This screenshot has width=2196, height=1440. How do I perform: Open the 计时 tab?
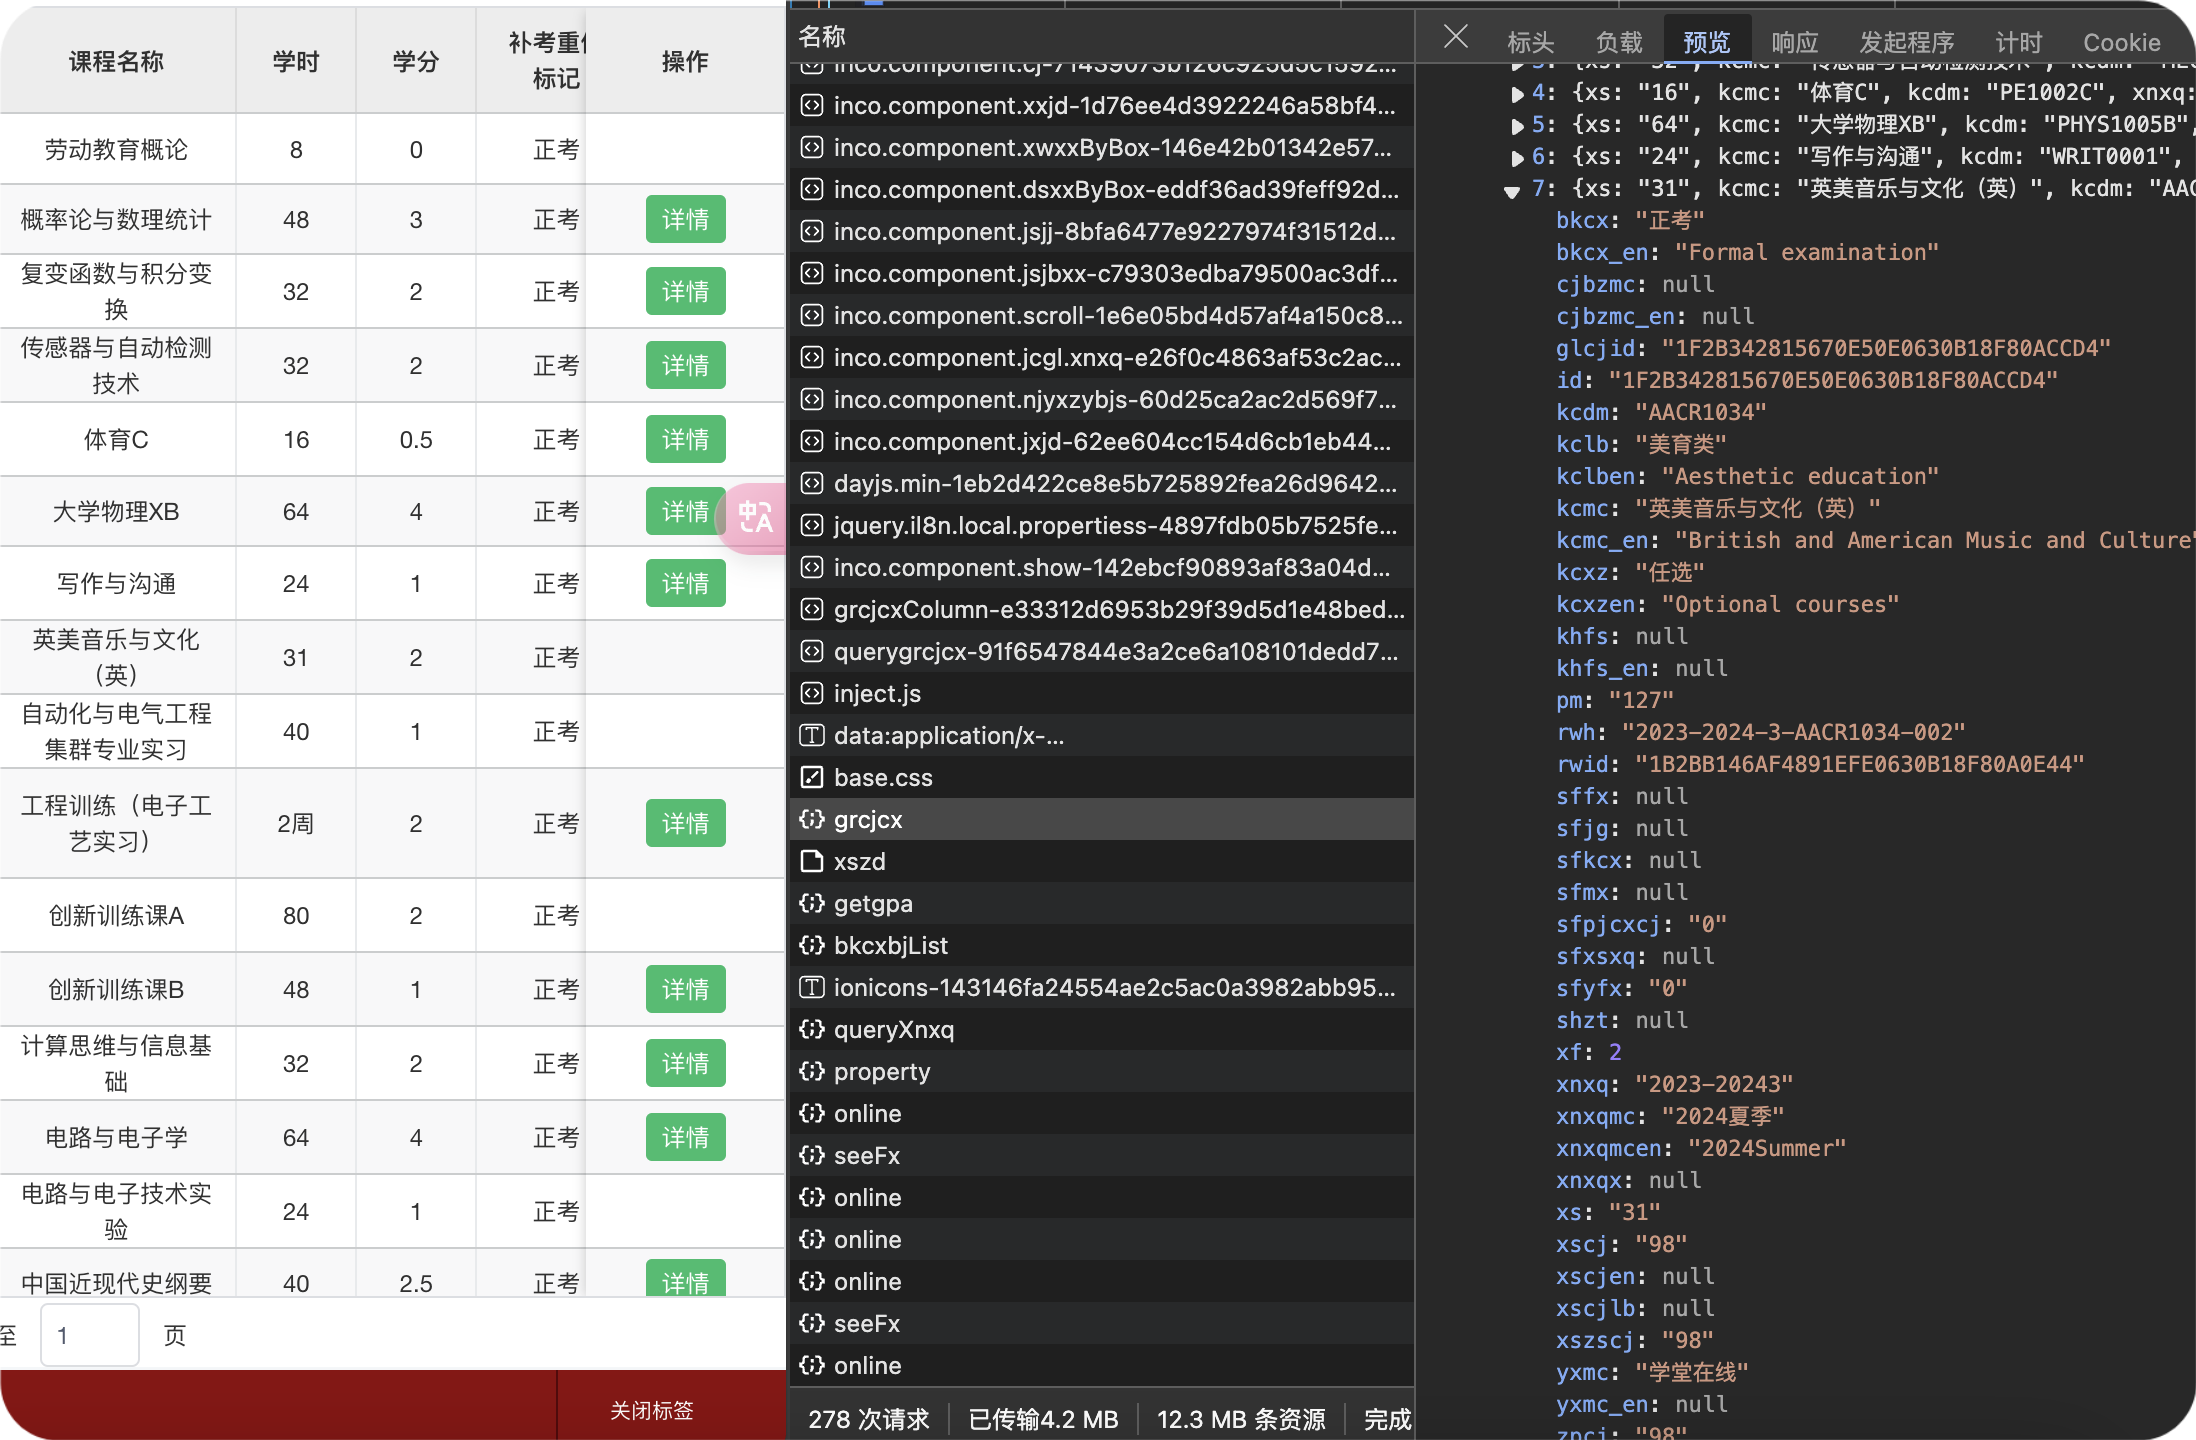pos(2018,42)
